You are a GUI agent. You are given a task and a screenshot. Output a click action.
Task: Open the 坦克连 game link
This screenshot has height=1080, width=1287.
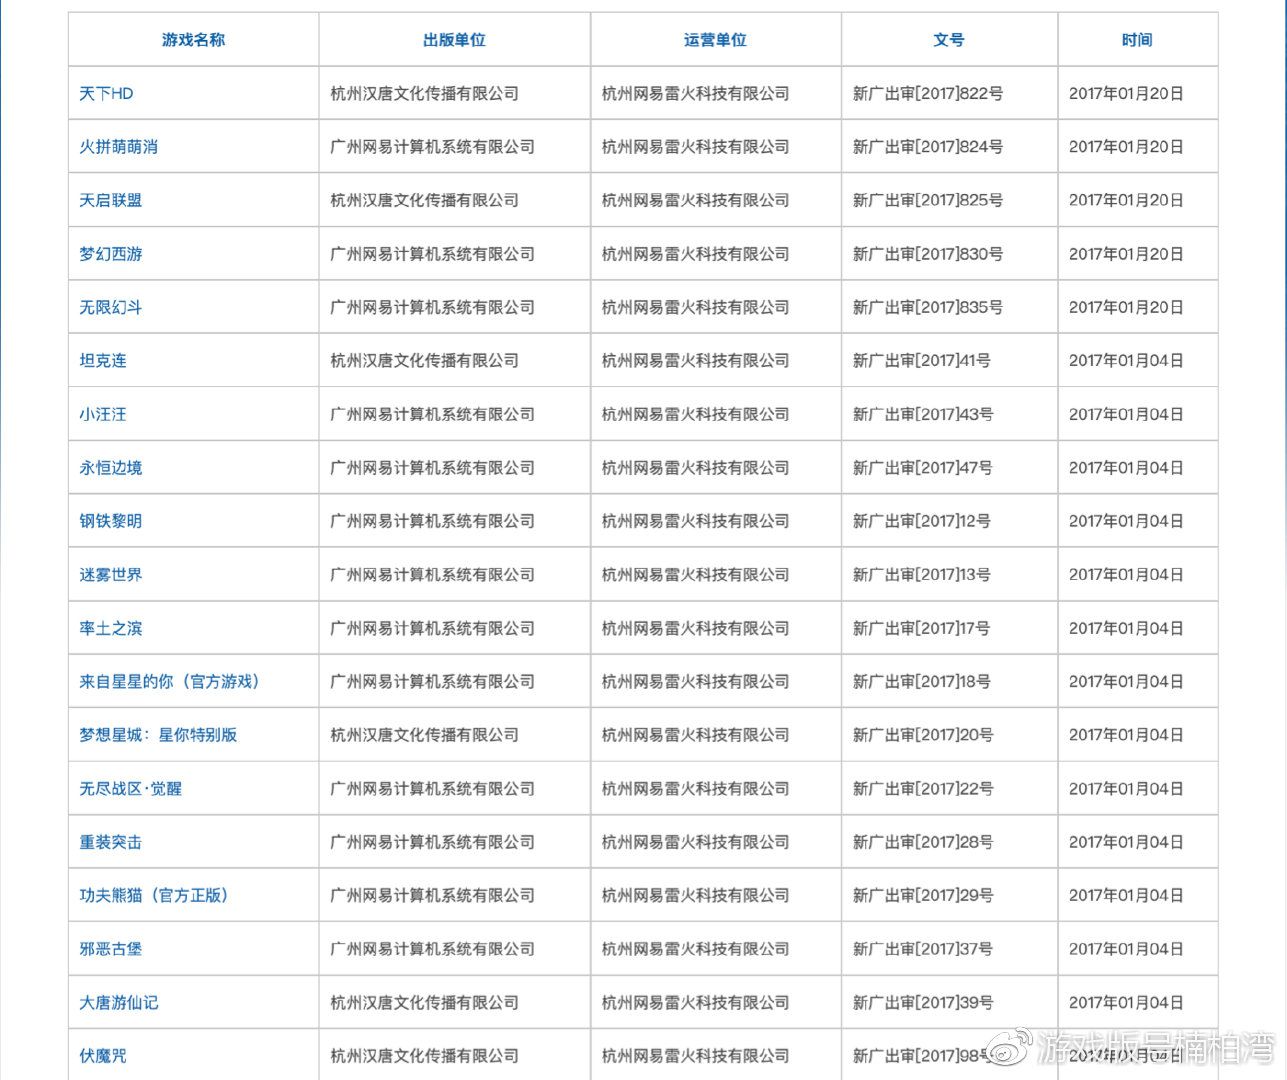(x=103, y=361)
